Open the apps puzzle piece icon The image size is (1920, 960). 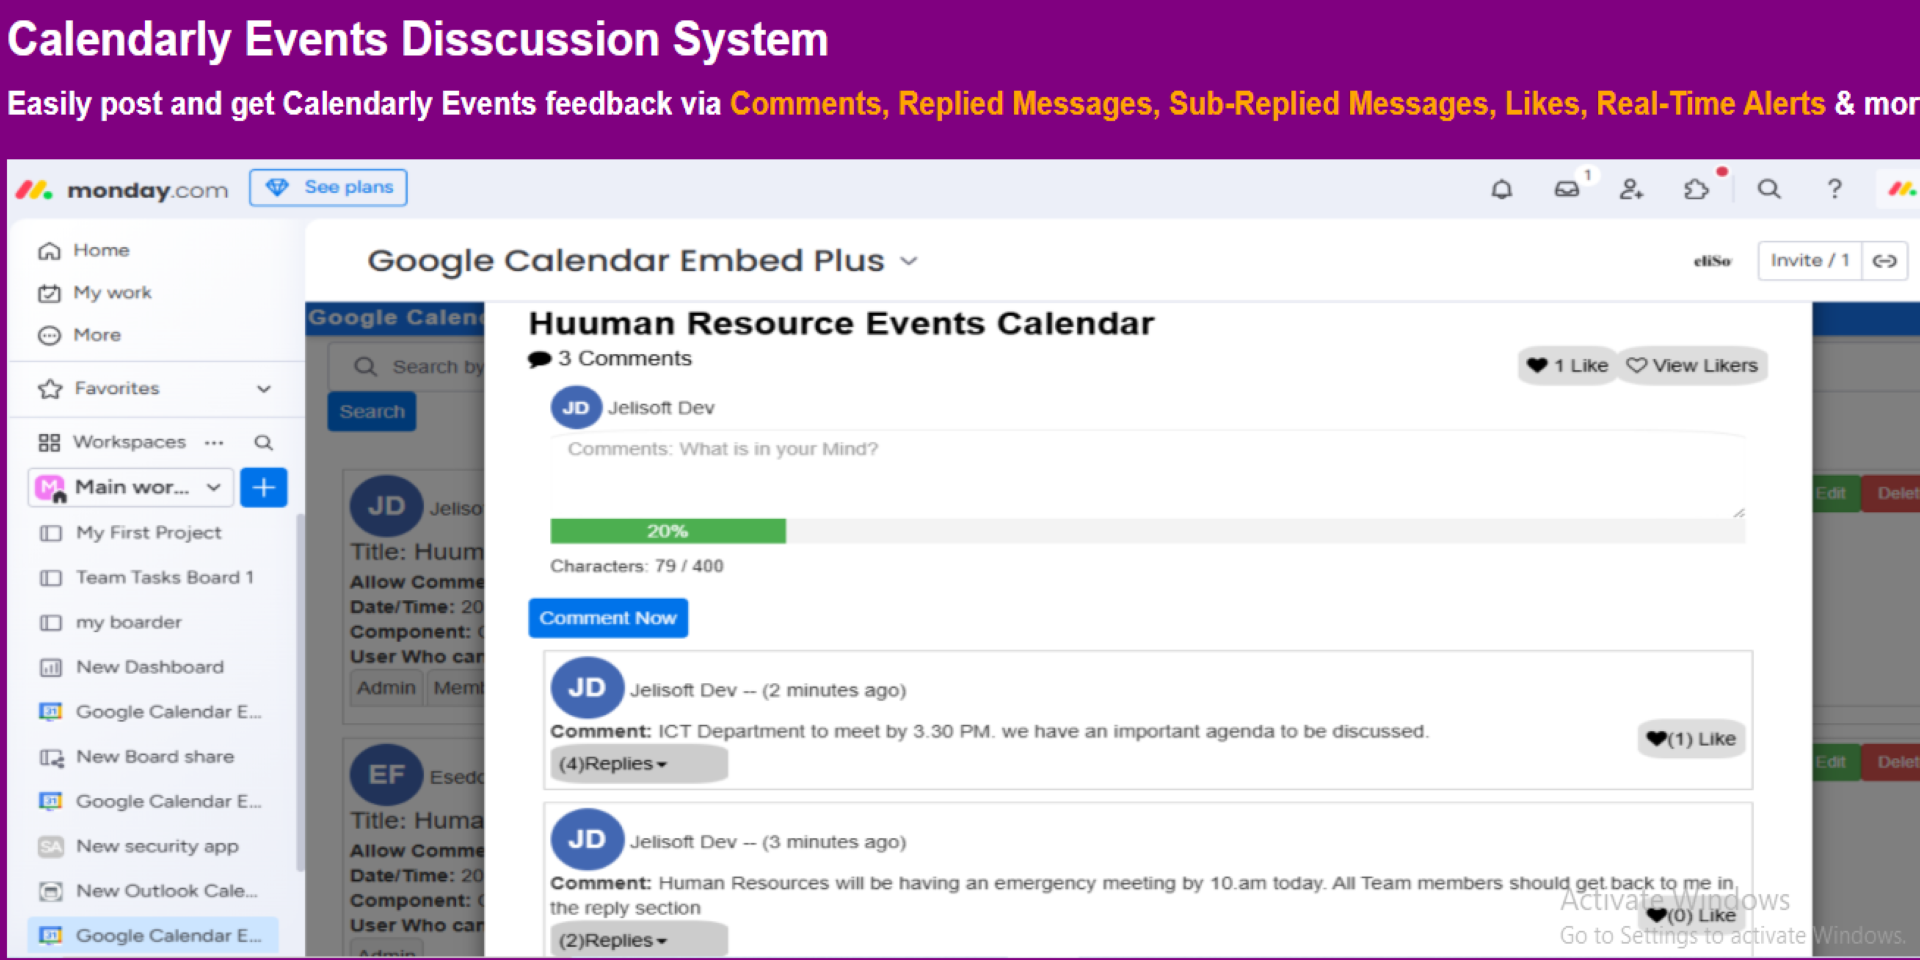(x=1696, y=189)
